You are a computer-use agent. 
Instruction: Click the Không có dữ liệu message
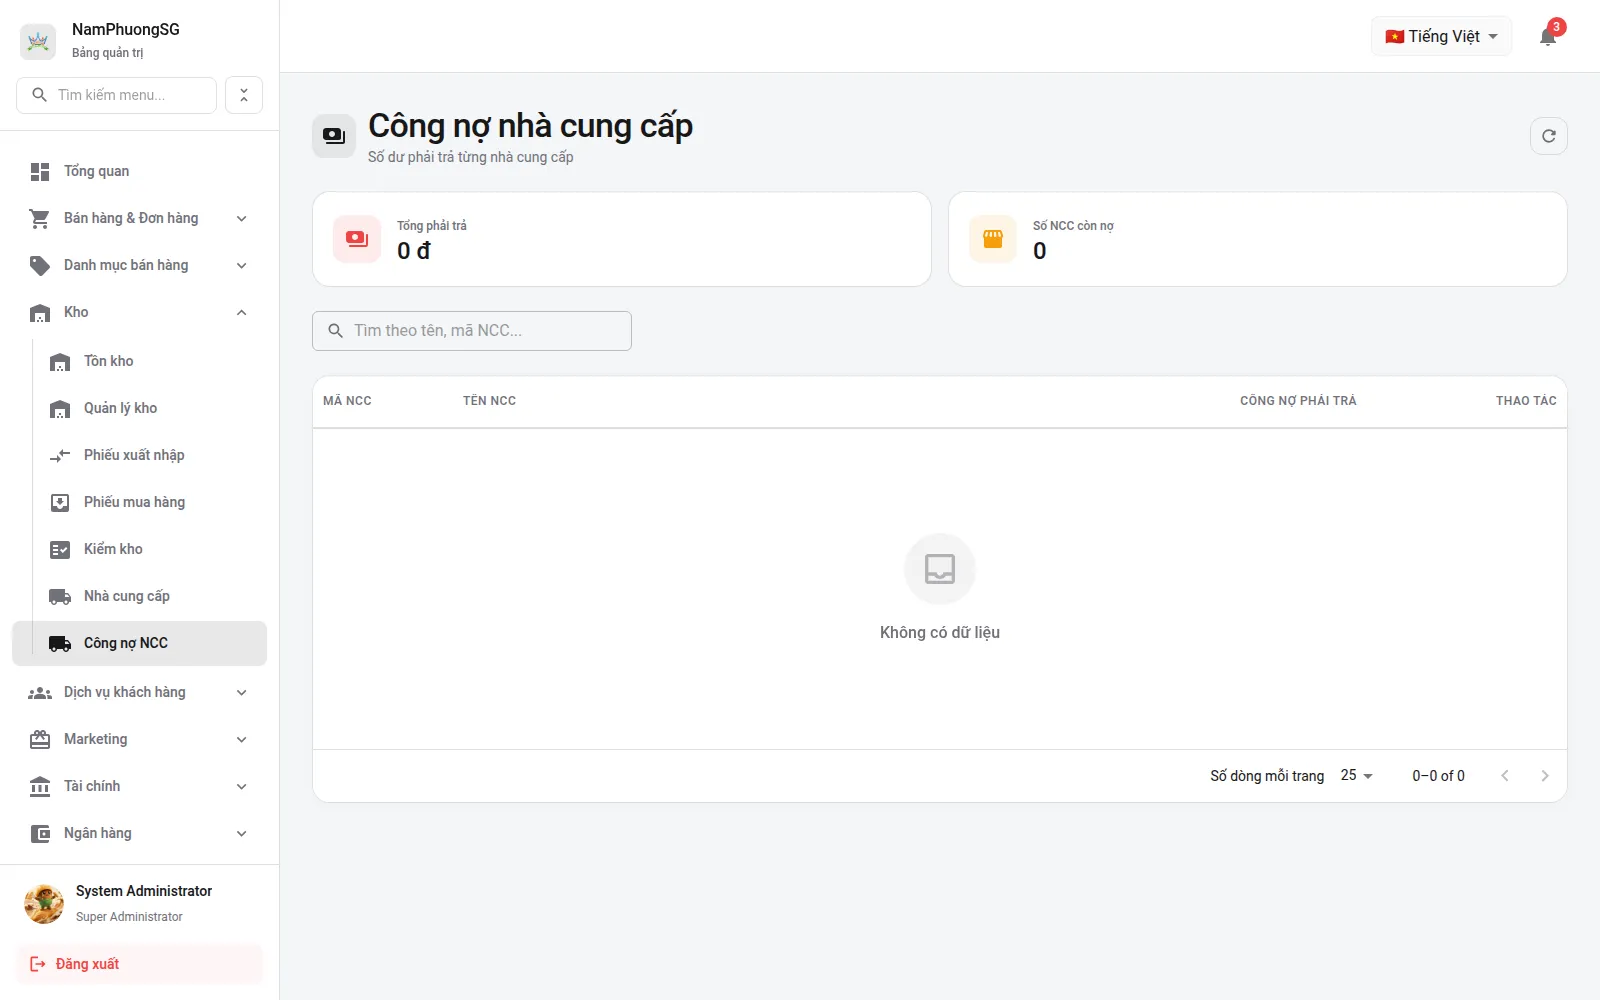pos(940,632)
